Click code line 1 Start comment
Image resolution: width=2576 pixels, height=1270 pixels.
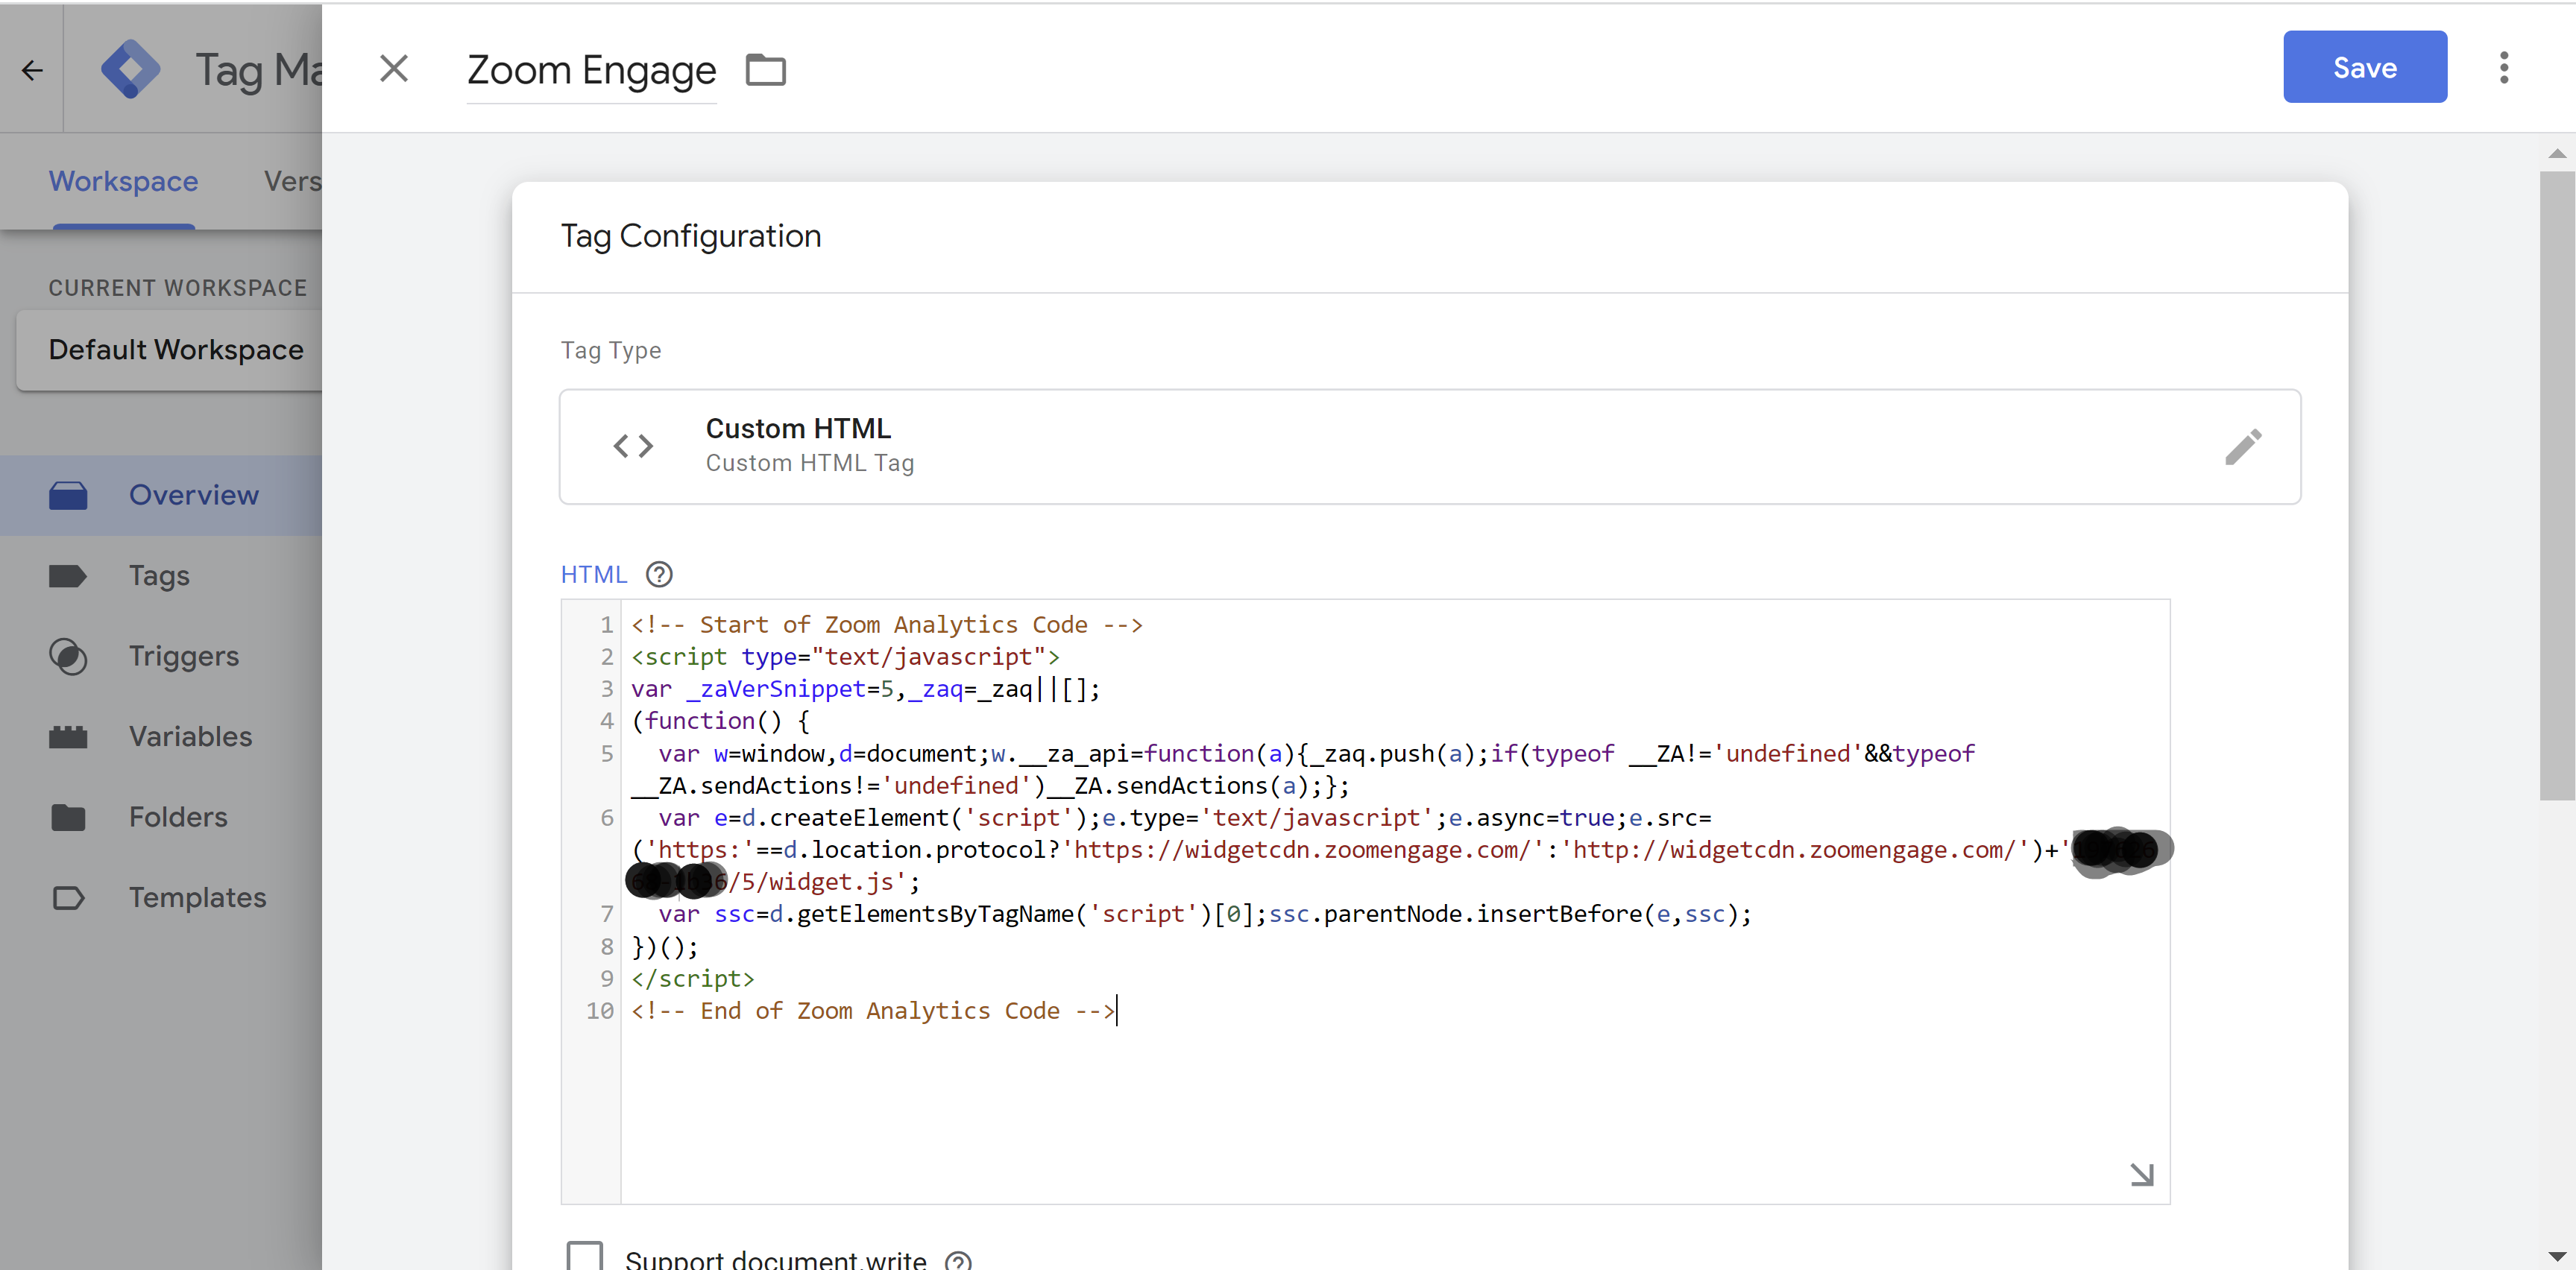coord(886,625)
